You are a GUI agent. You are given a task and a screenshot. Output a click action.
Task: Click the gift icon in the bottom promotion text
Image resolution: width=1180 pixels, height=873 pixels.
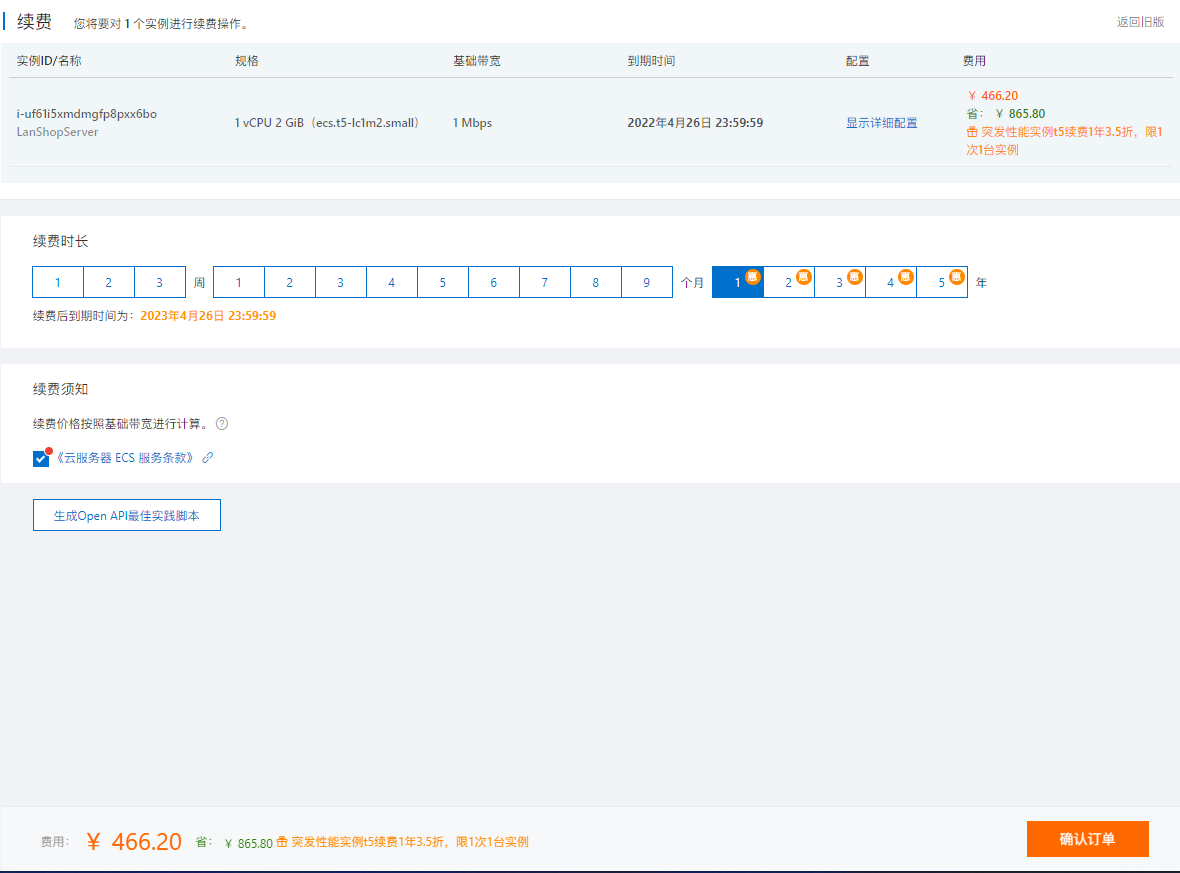tap(282, 843)
